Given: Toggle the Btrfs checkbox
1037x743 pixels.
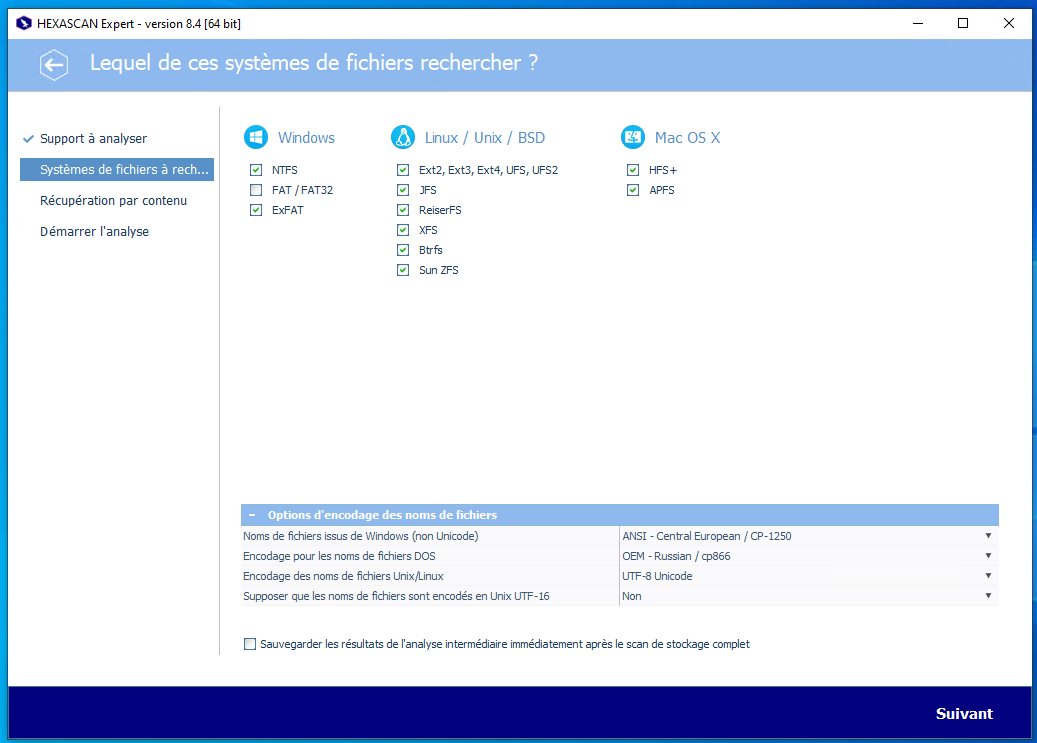Looking at the screenshot, I should [x=403, y=250].
